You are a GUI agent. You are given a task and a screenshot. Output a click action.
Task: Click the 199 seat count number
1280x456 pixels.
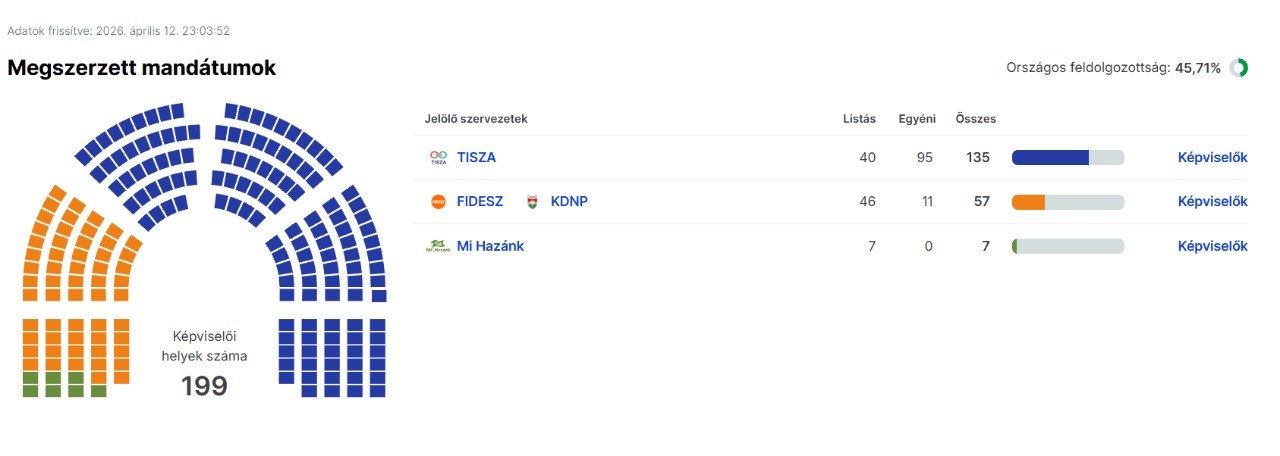point(204,386)
